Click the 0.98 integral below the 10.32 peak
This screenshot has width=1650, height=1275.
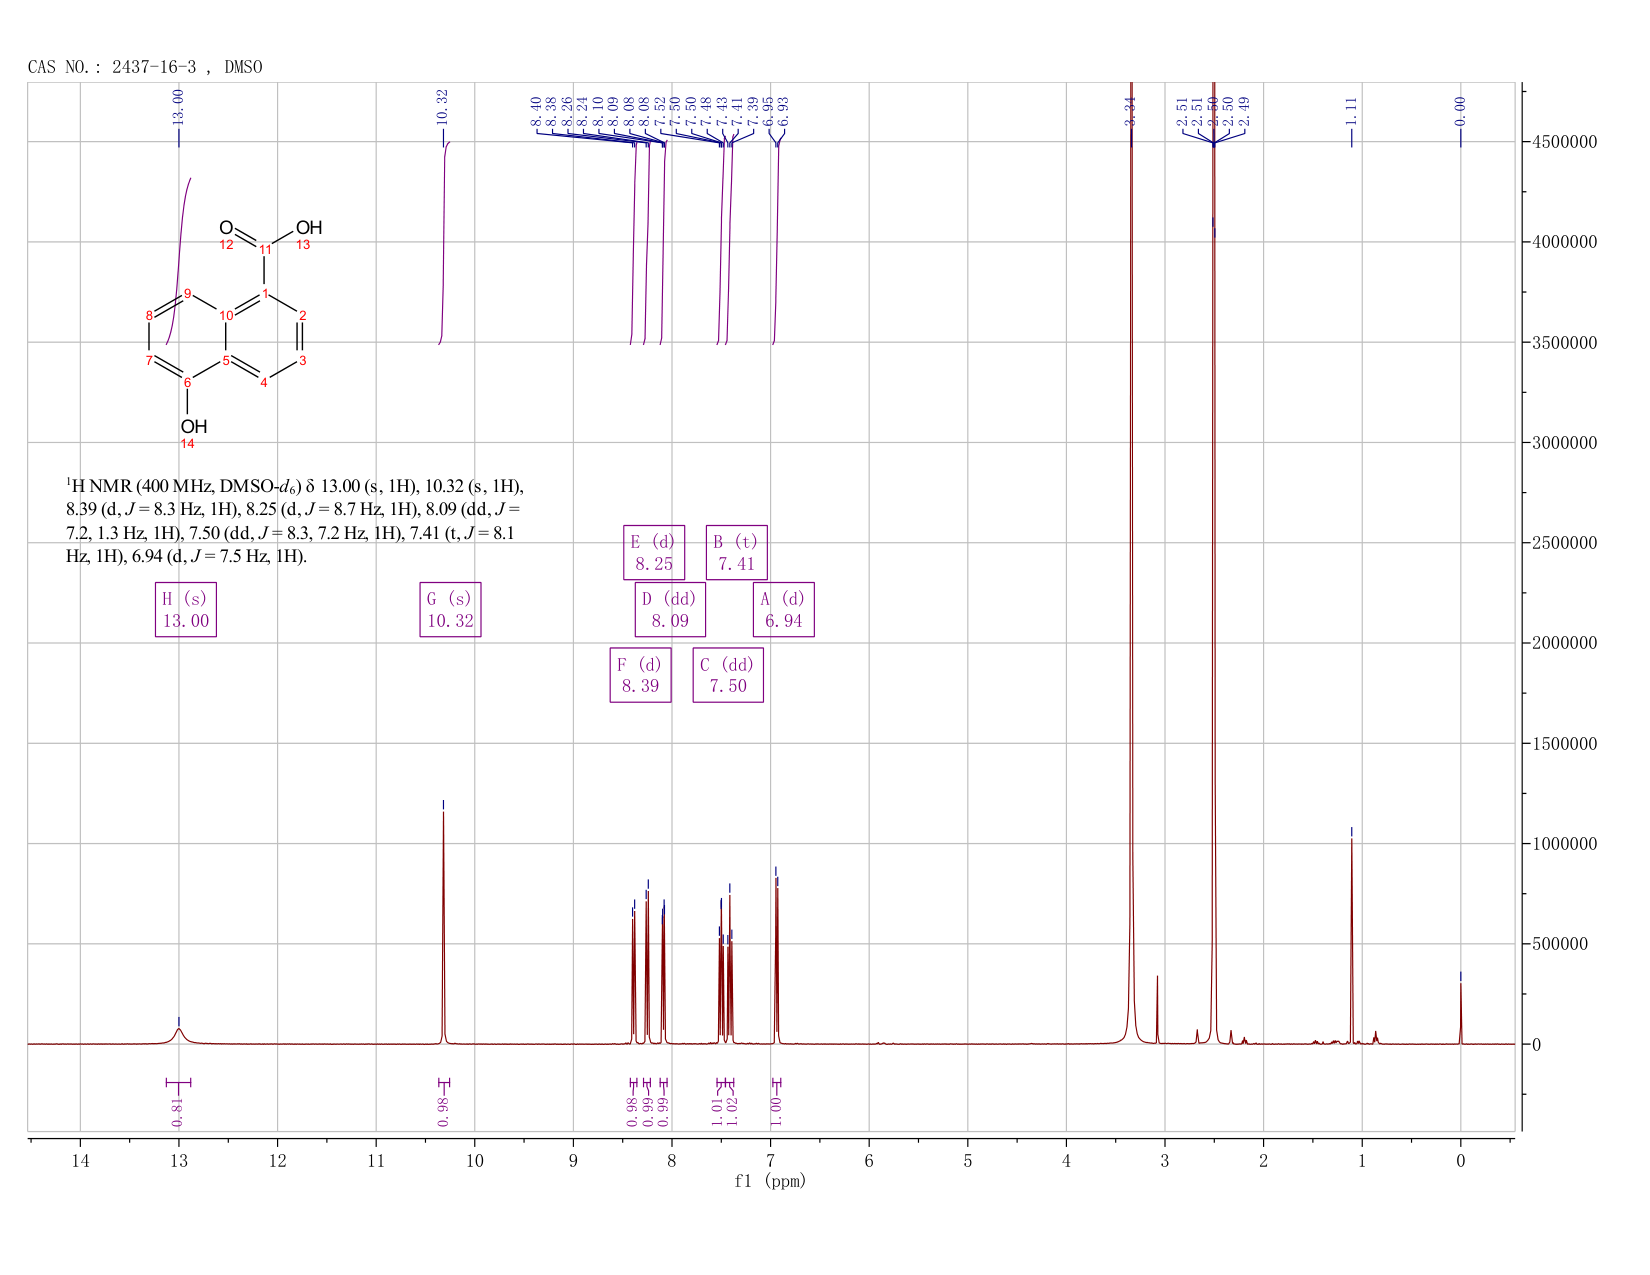point(444,1111)
